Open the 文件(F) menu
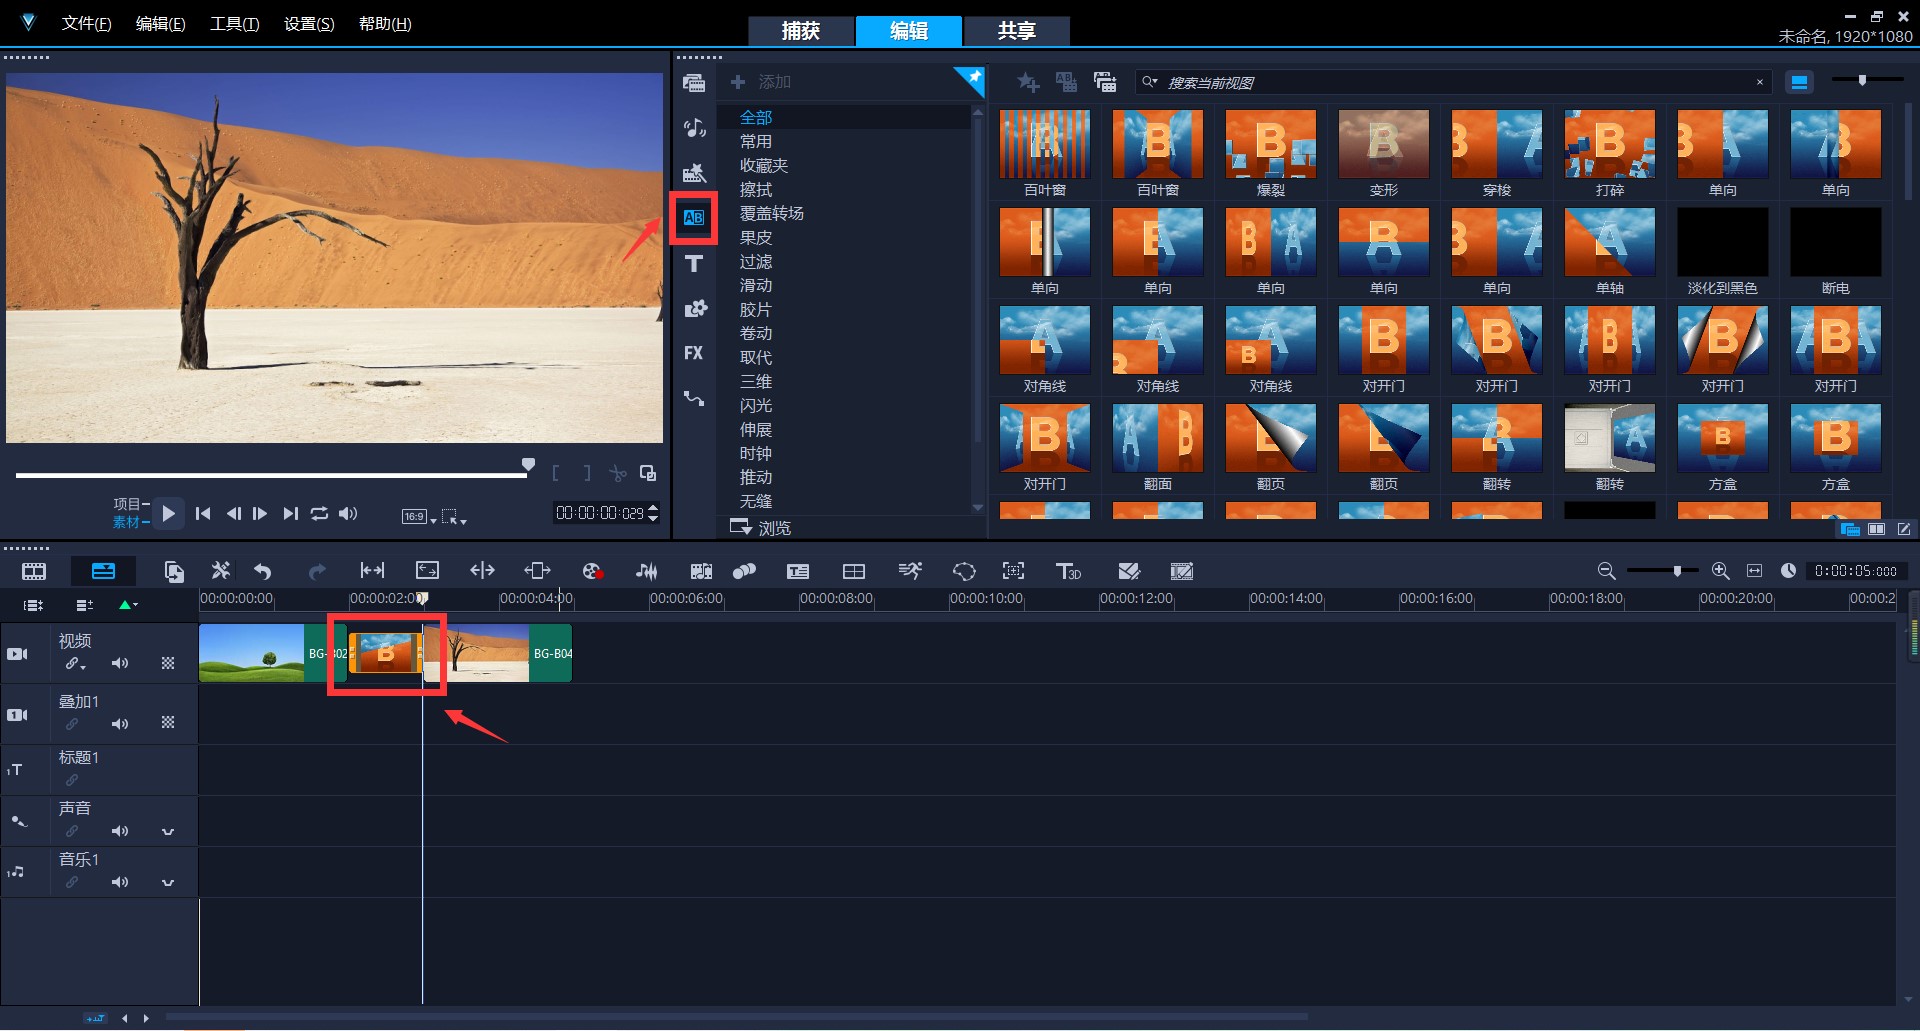The height and width of the screenshot is (1031, 1920). pyautogui.click(x=87, y=23)
